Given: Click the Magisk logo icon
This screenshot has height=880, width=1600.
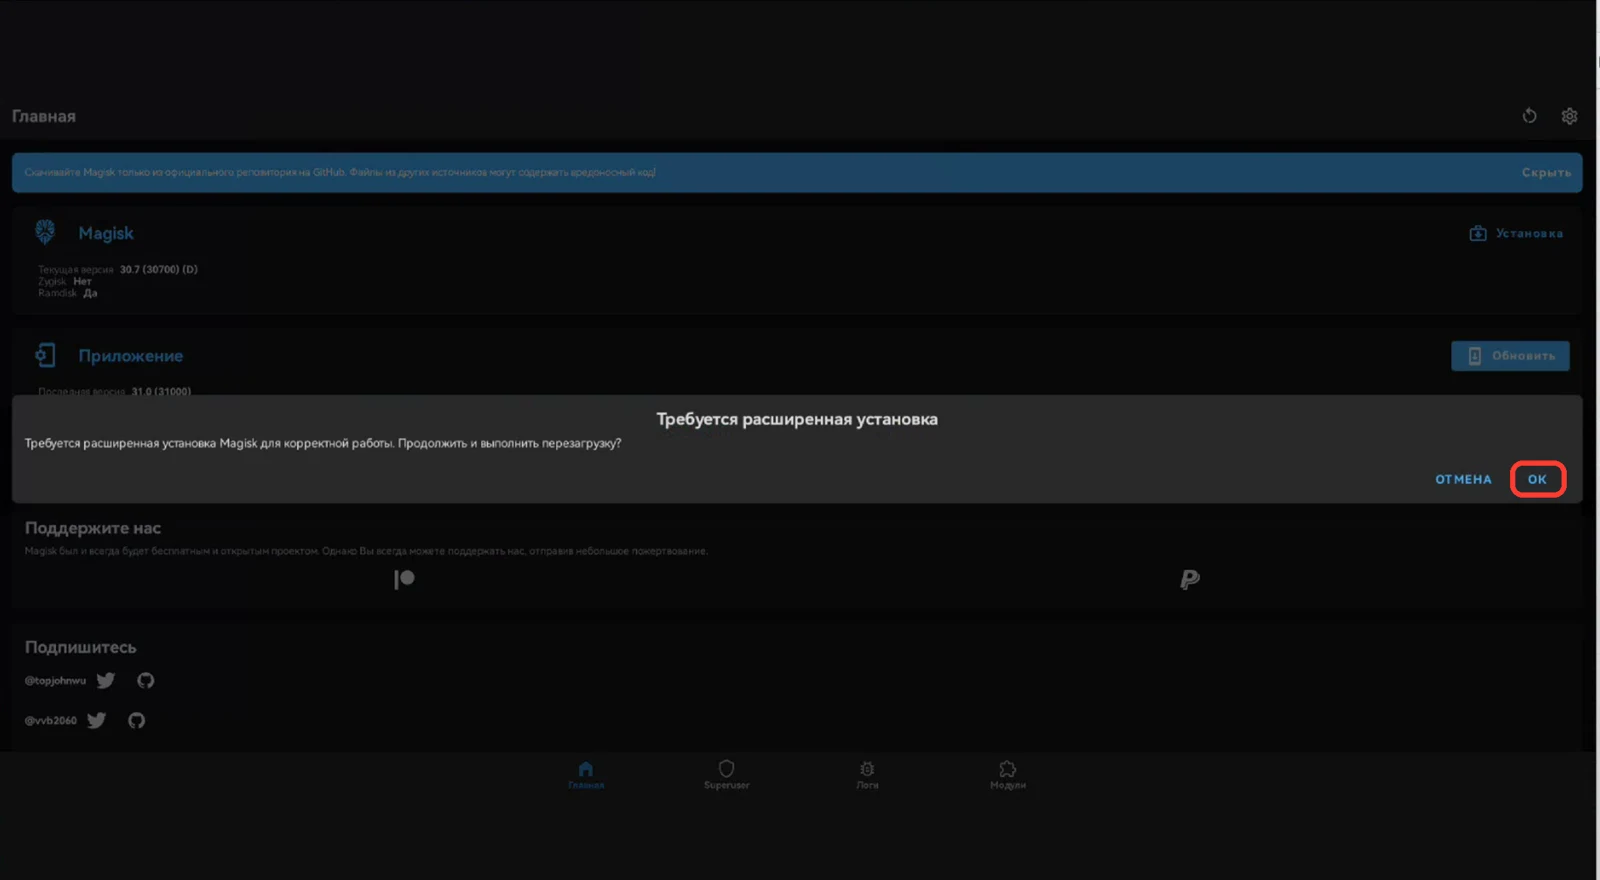Looking at the screenshot, I should tap(45, 232).
